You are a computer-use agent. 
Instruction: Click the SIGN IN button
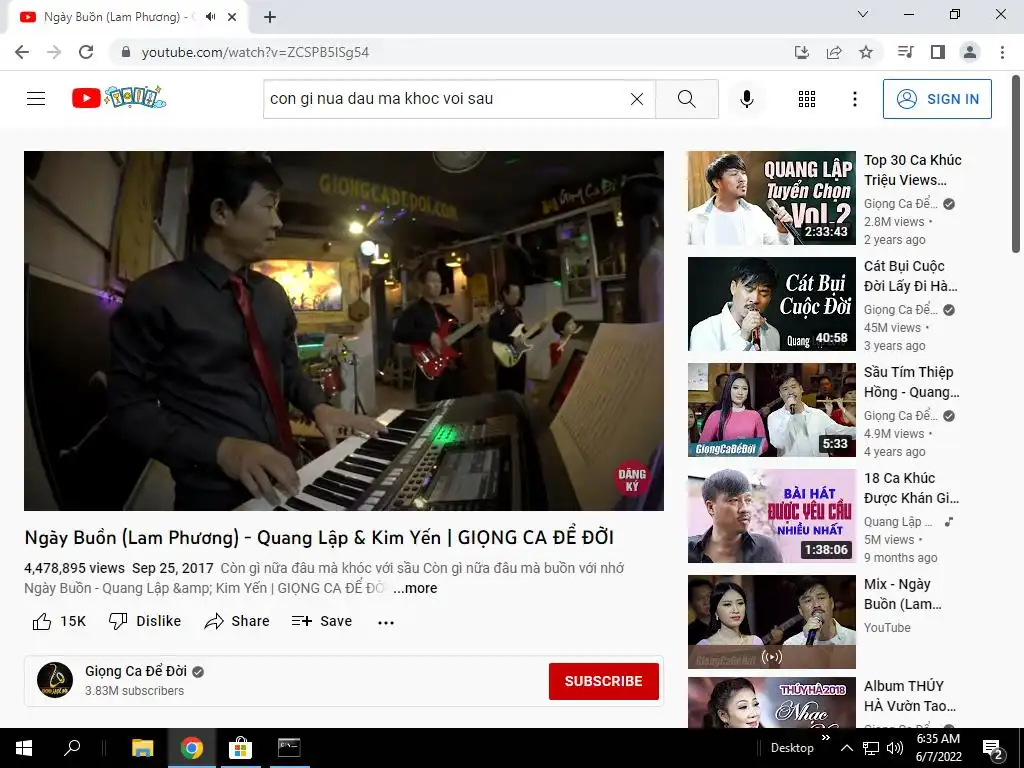(x=936, y=99)
